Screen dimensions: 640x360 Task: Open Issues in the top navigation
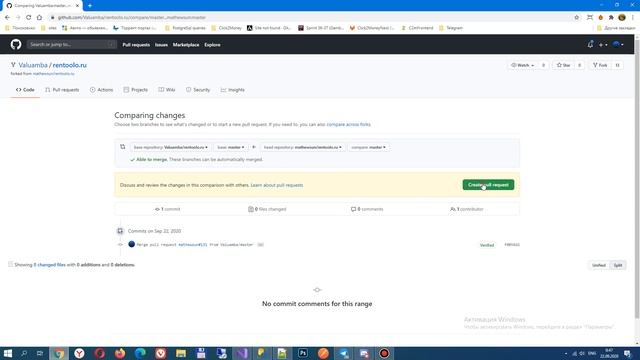161,45
